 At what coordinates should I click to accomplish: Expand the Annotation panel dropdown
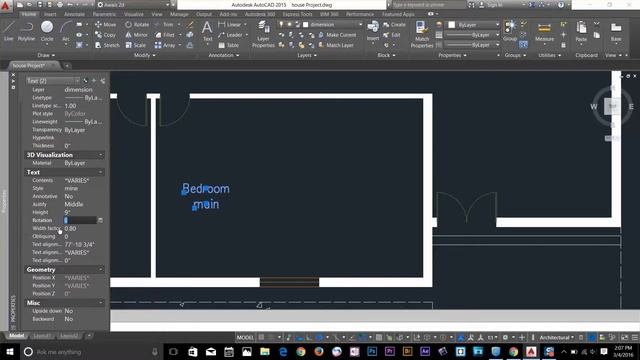pos(224,55)
